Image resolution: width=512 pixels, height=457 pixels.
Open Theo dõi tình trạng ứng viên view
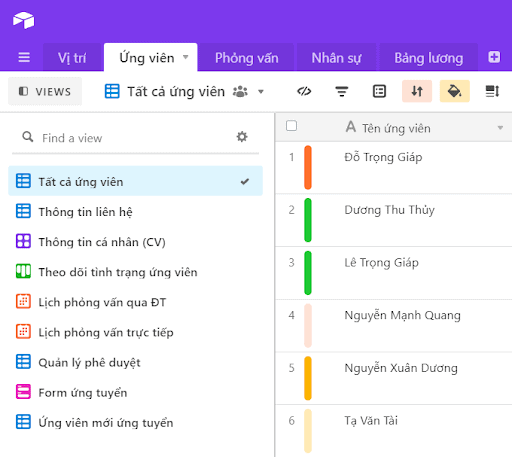pos(135,272)
